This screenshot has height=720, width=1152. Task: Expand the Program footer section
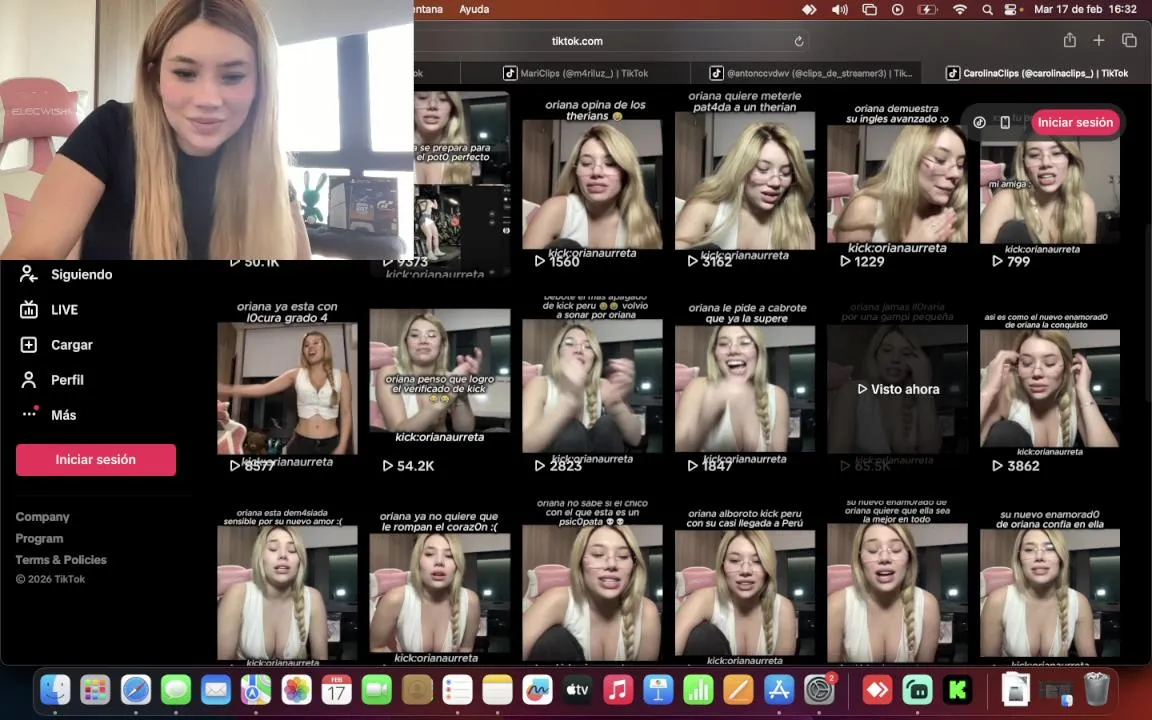pos(39,538)
